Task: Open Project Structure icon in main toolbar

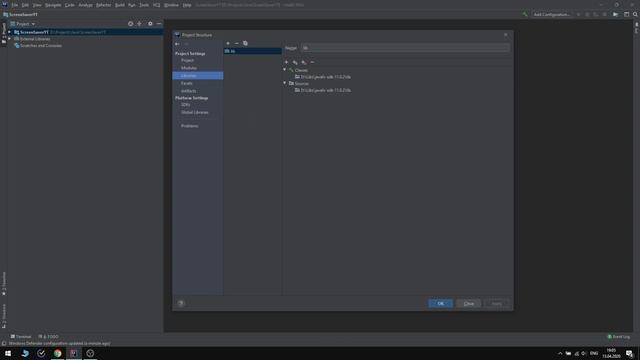Action: (616, 14)
